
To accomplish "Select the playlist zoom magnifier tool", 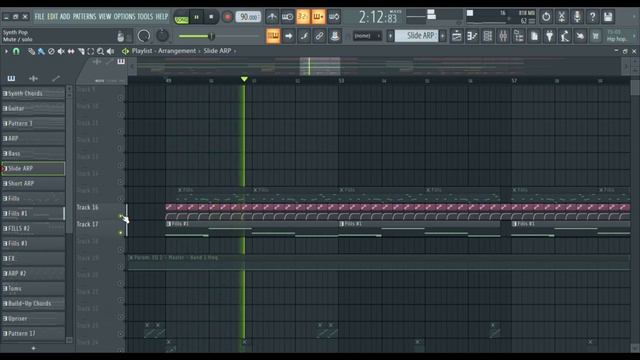I will (100, 51).
